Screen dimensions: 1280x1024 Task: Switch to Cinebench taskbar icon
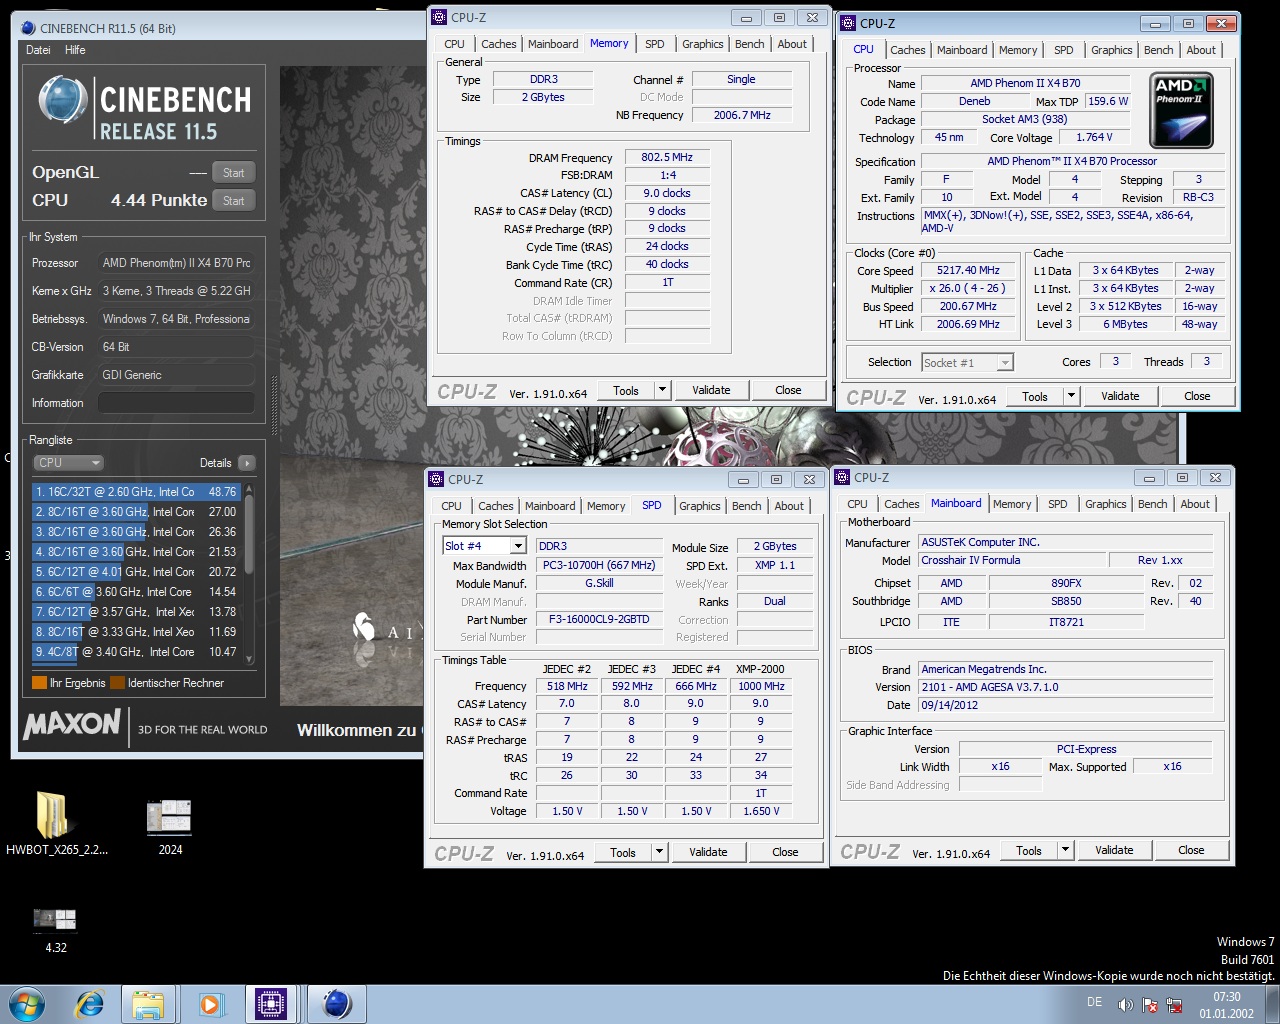(x=336, y=1003)
